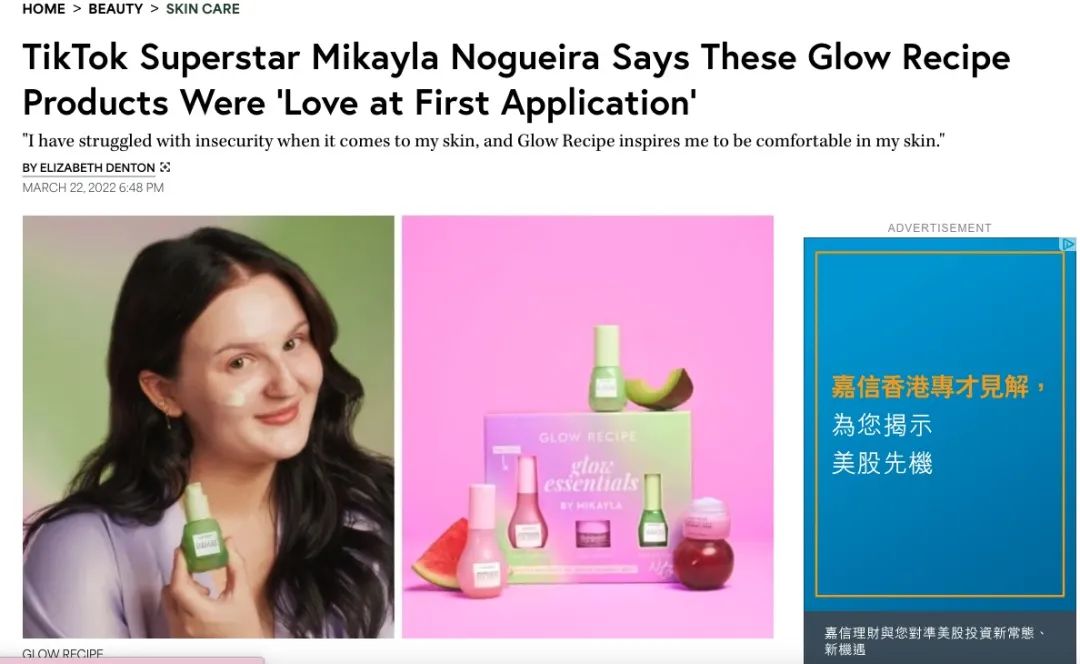Go to the SKIN CARE breadcrumb

click(202, 9)
